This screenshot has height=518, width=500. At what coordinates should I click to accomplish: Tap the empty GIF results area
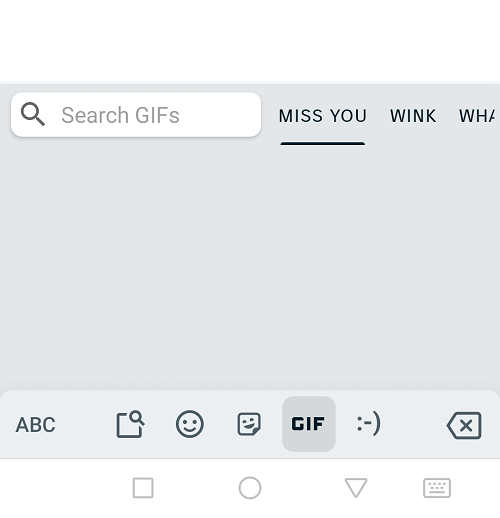pyautogui.click(x=250, y=267)
